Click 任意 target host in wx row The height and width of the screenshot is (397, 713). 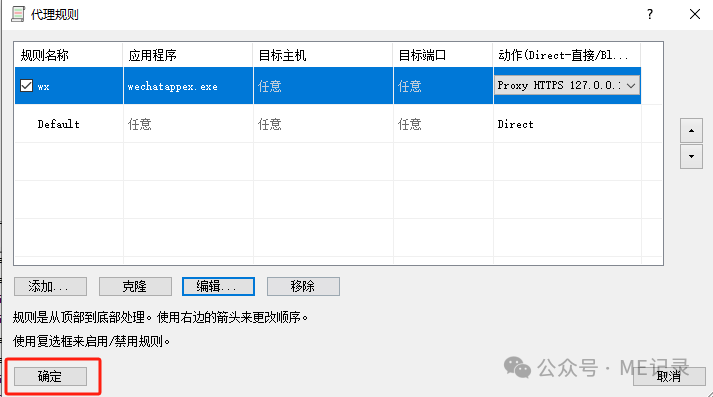pos(270,86)
